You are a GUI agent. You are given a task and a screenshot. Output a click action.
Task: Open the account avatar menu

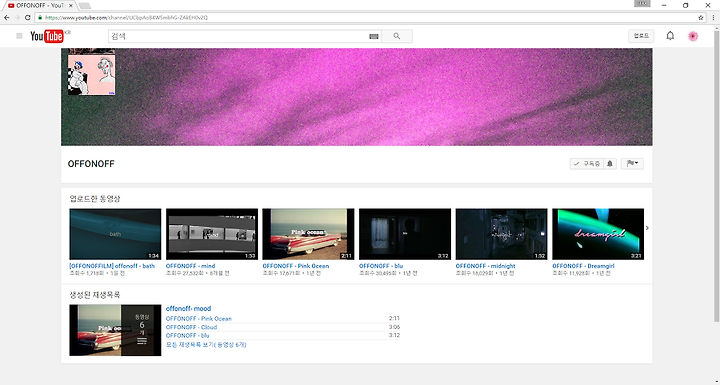(693, 36)
